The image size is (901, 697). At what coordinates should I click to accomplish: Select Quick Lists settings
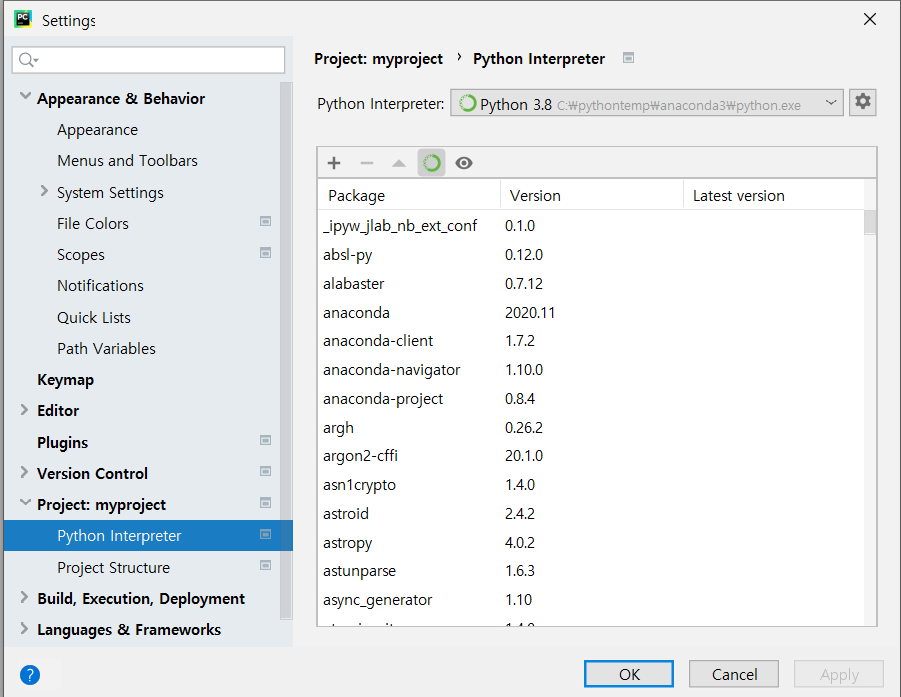[x=94, y=318]
